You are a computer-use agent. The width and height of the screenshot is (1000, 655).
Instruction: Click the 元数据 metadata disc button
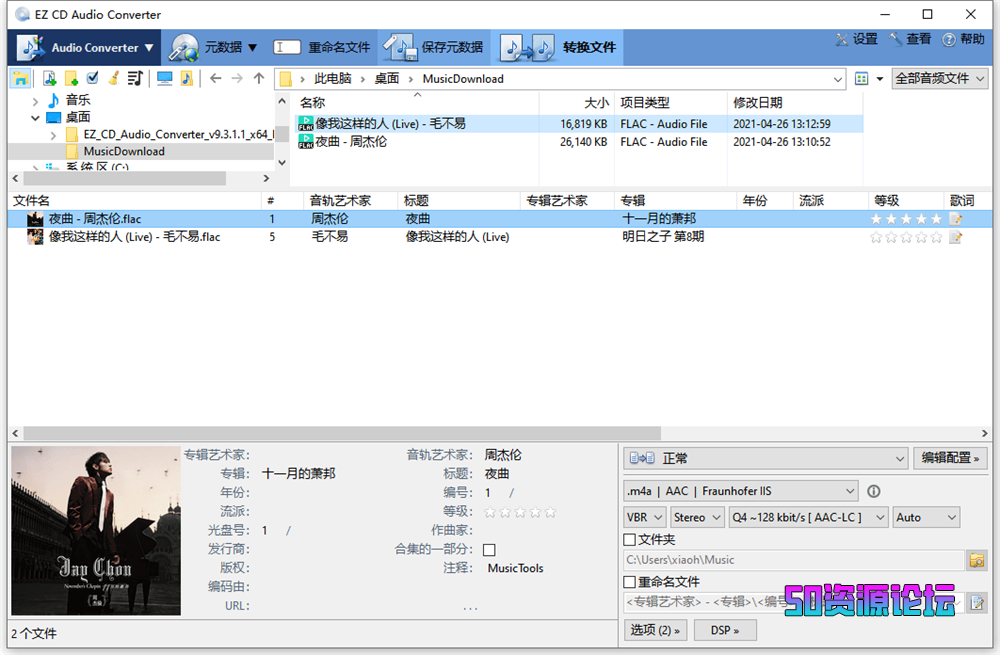click(x=213, y=47)
